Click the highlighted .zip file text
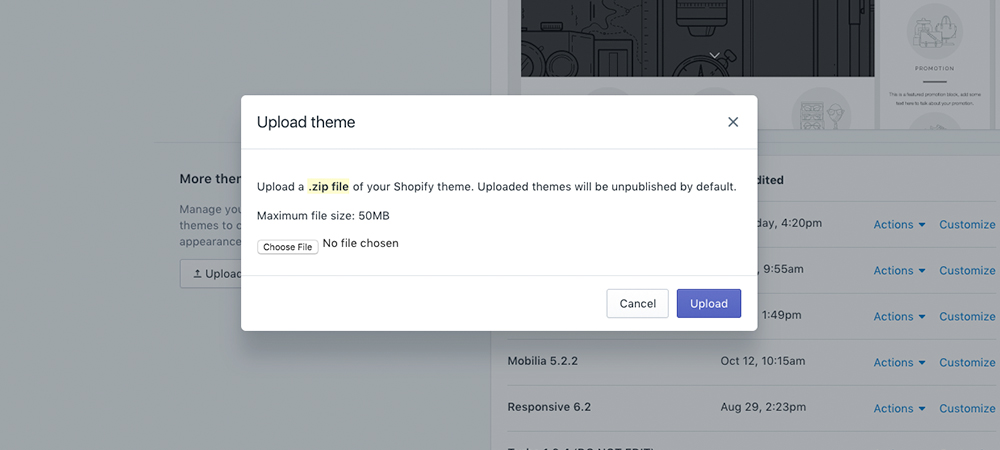 [328, 187]
